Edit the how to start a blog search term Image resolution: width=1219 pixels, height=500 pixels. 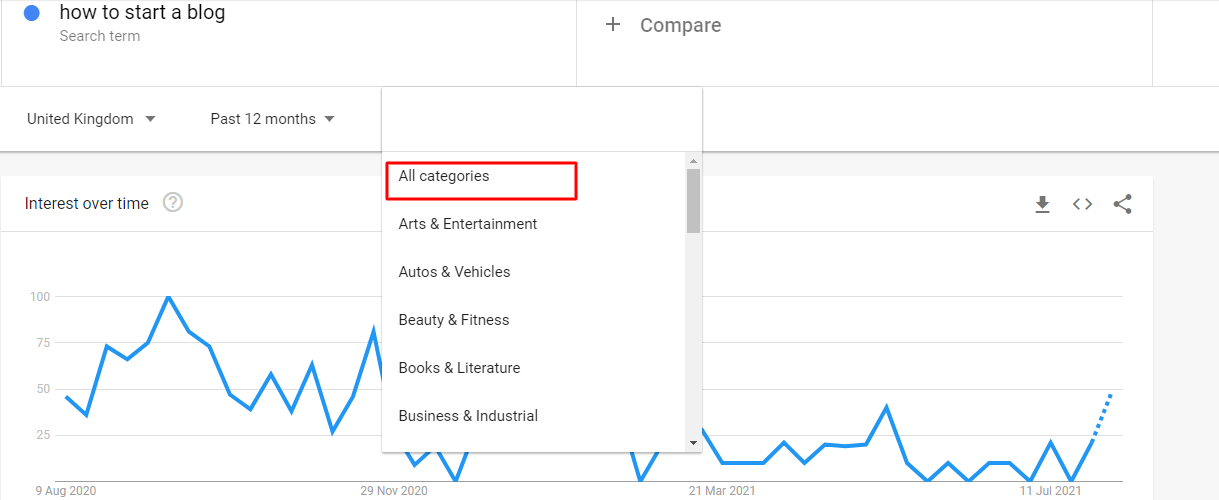coord(142,13)
